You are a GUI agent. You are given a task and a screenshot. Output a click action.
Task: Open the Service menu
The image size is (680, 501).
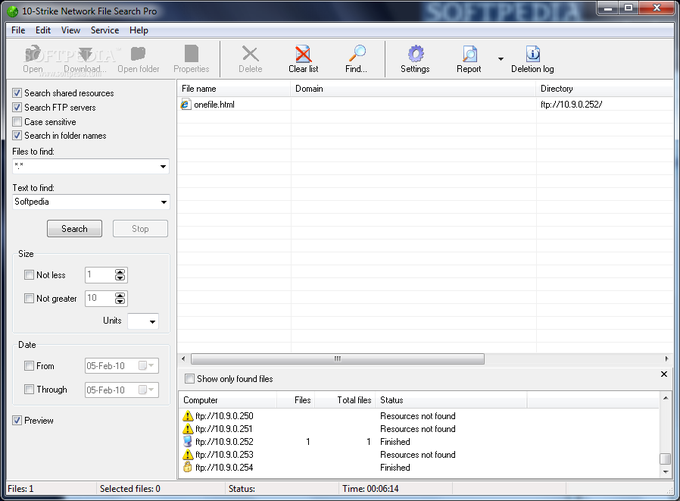[x=104, y=30]
